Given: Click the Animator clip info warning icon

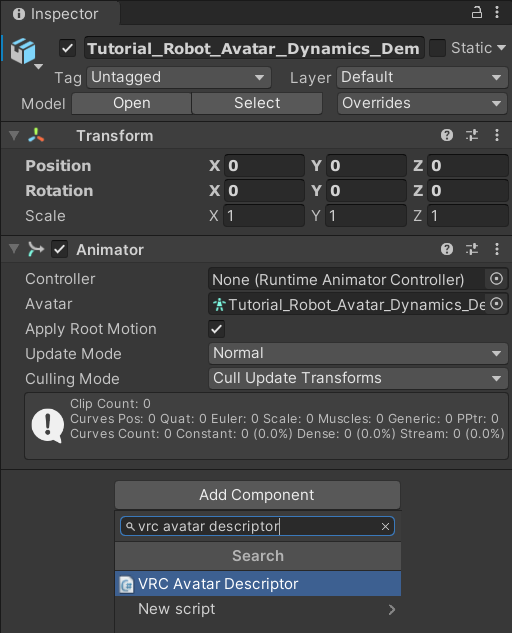Looking at the screenshot, I should tap(48, 426).
